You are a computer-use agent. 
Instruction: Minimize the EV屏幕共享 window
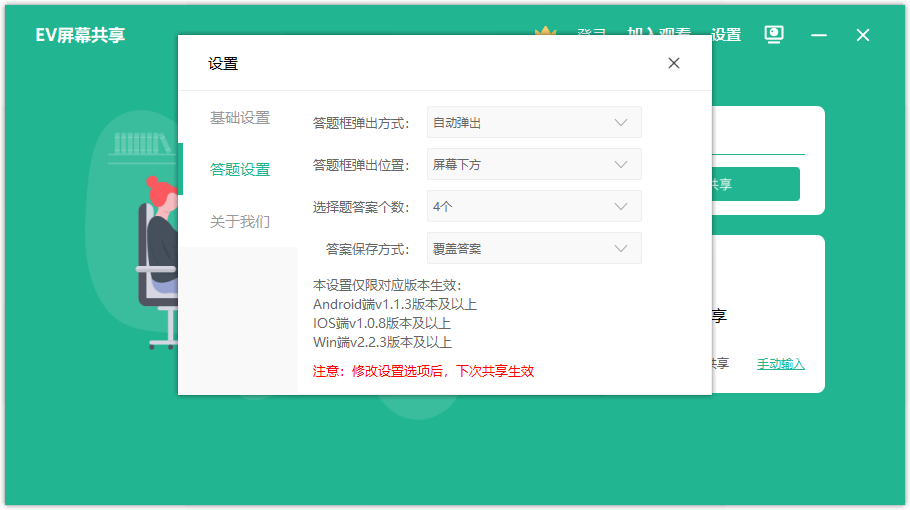click(819, 35)
